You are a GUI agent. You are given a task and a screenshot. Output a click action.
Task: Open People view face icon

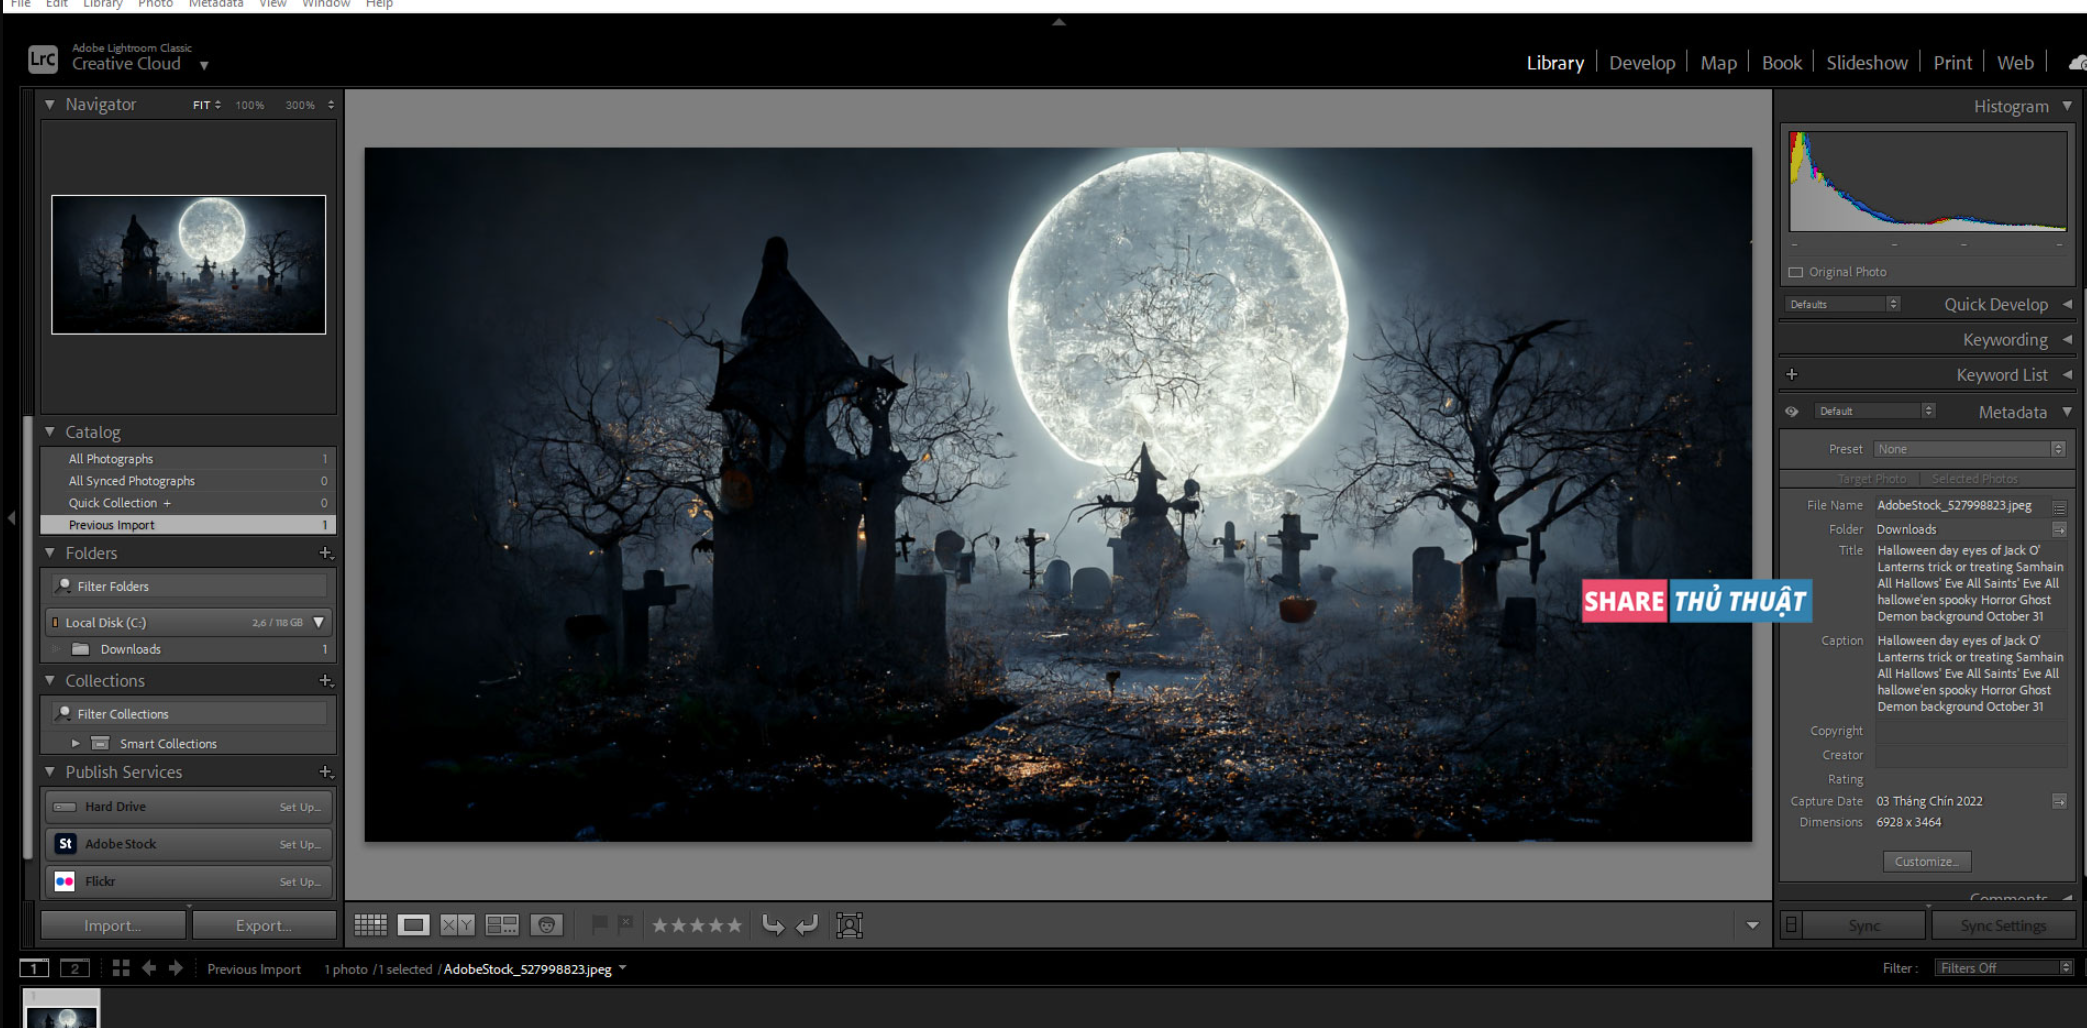coord(546,925)
